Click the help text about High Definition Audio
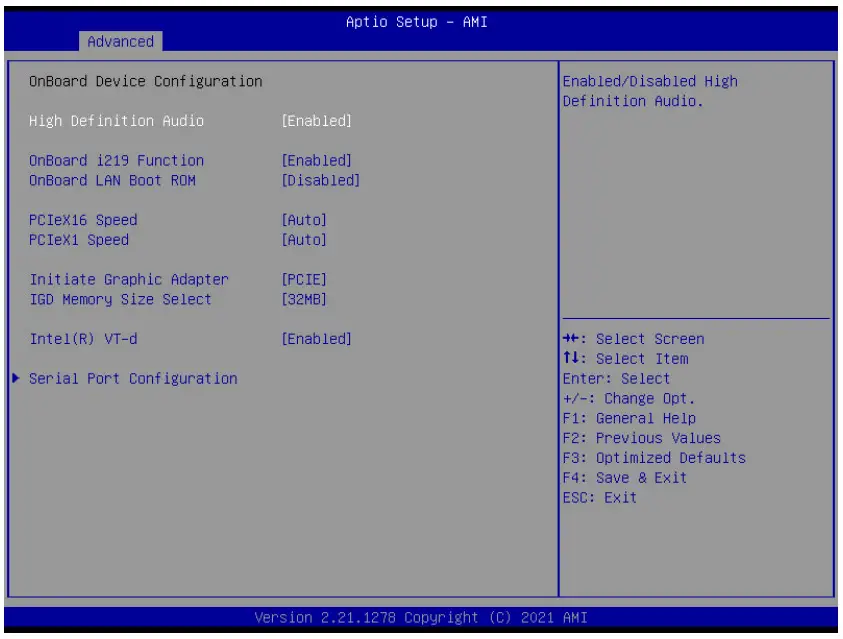The height and width of the screenshot is (639, 843). tap(650, 91)
